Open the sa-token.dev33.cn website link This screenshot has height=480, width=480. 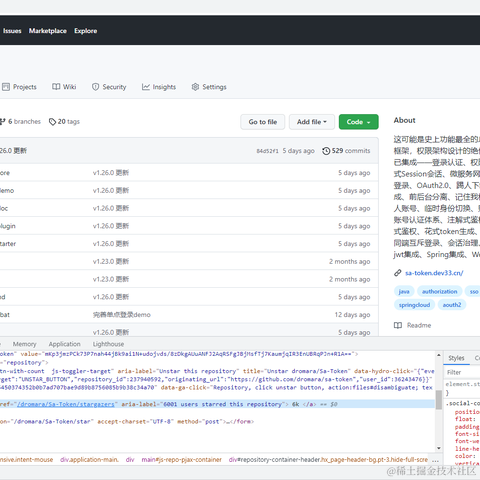click(434, 273)
